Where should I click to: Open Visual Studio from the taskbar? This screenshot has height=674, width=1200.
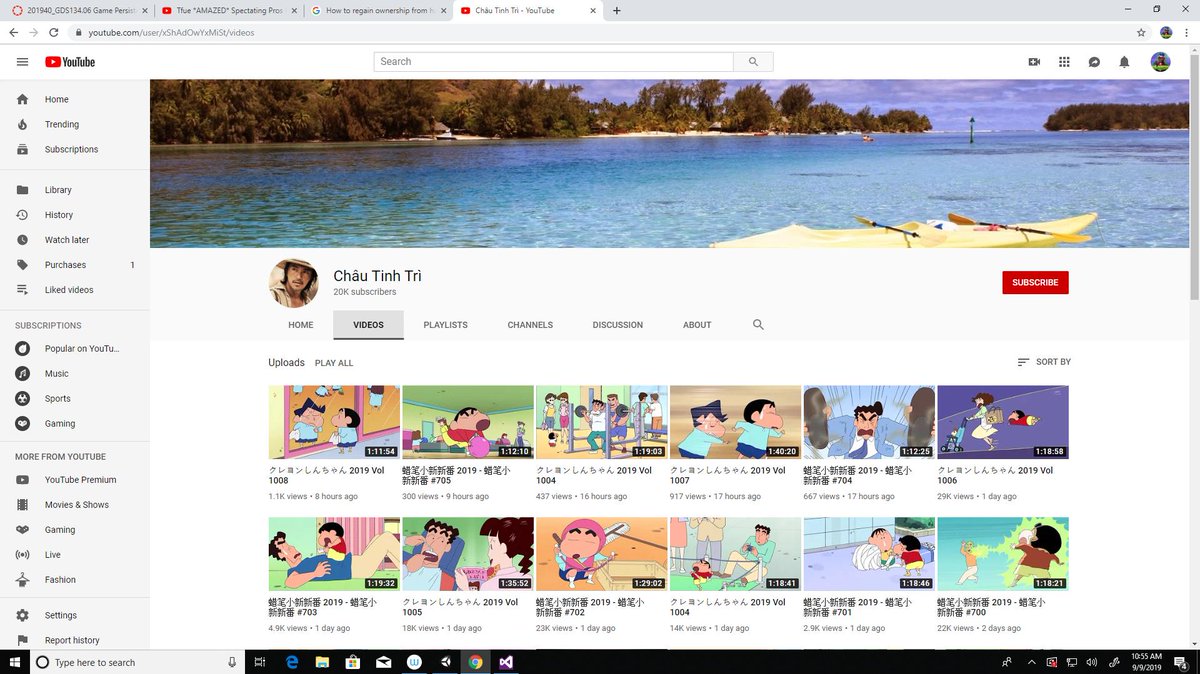506,662
